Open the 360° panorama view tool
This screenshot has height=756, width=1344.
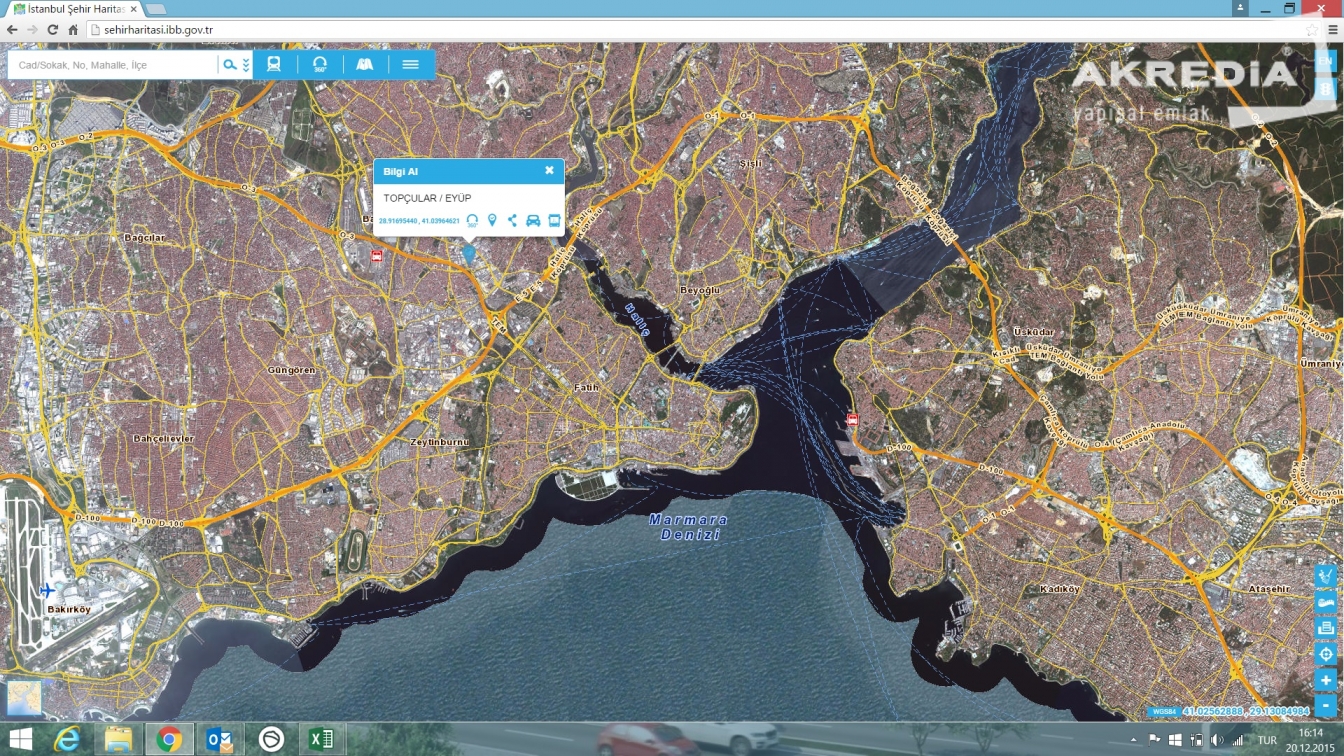click(320, 65)
